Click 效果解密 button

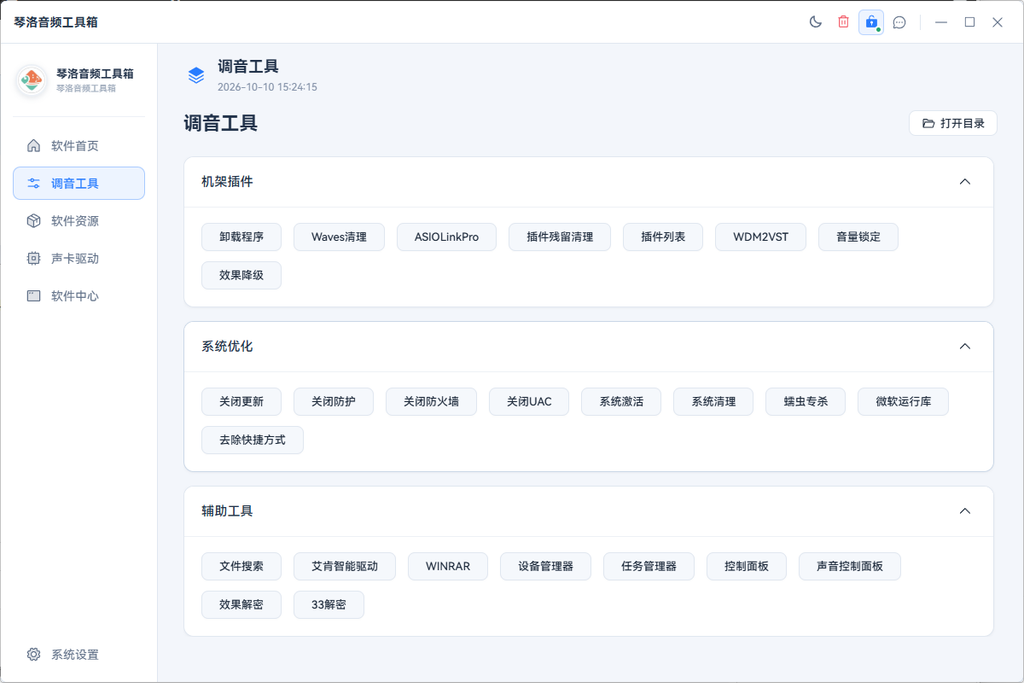tap(241, 604)
